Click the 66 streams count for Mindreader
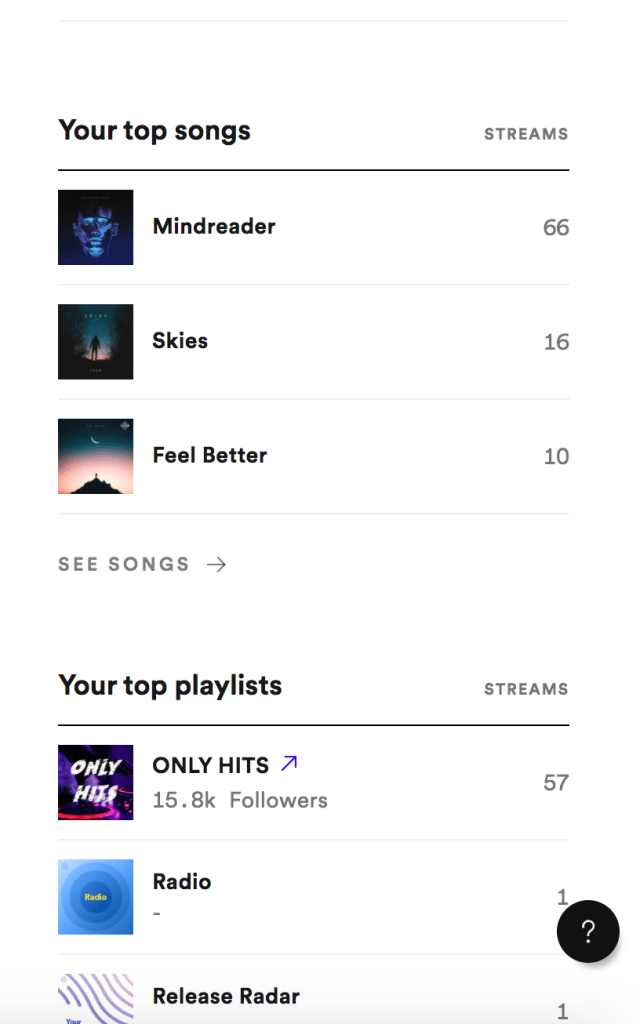Screen dimensions: 640x1024 click(x=556, y=228)
